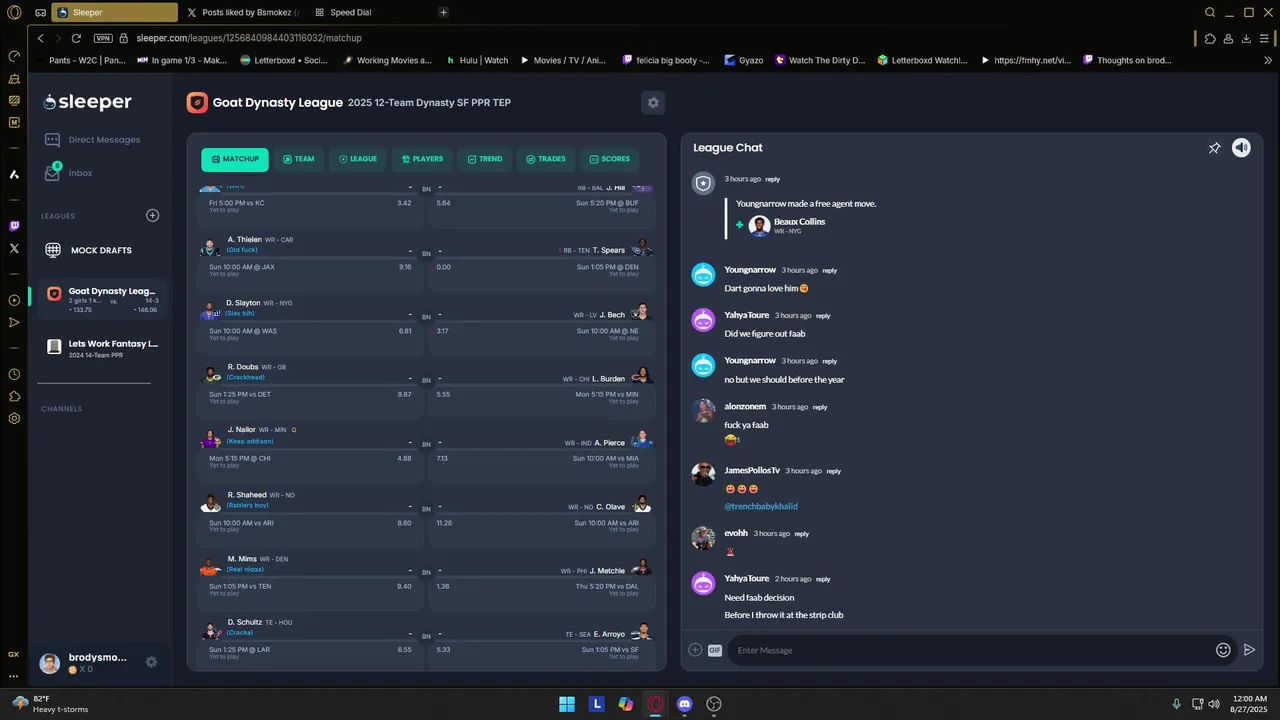Reply to YahyaToure's 'Did we figure out faab'
Image resolution: width=1280 pixels, height=720 pixels.
[823, 316]
